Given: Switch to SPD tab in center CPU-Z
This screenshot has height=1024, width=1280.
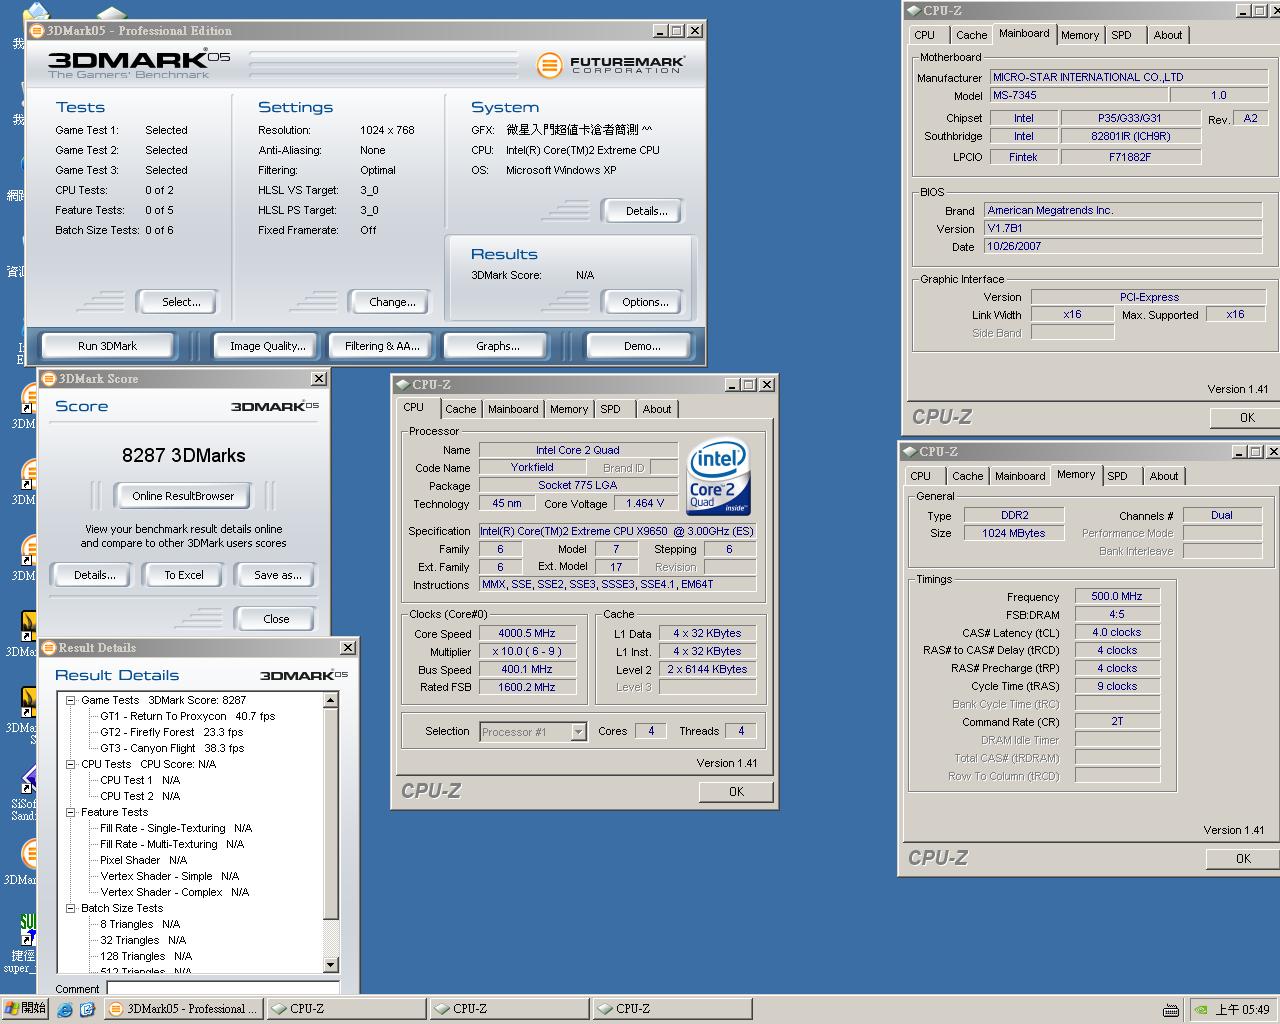Looking at the screenshot, I should [x=611, y=409].
